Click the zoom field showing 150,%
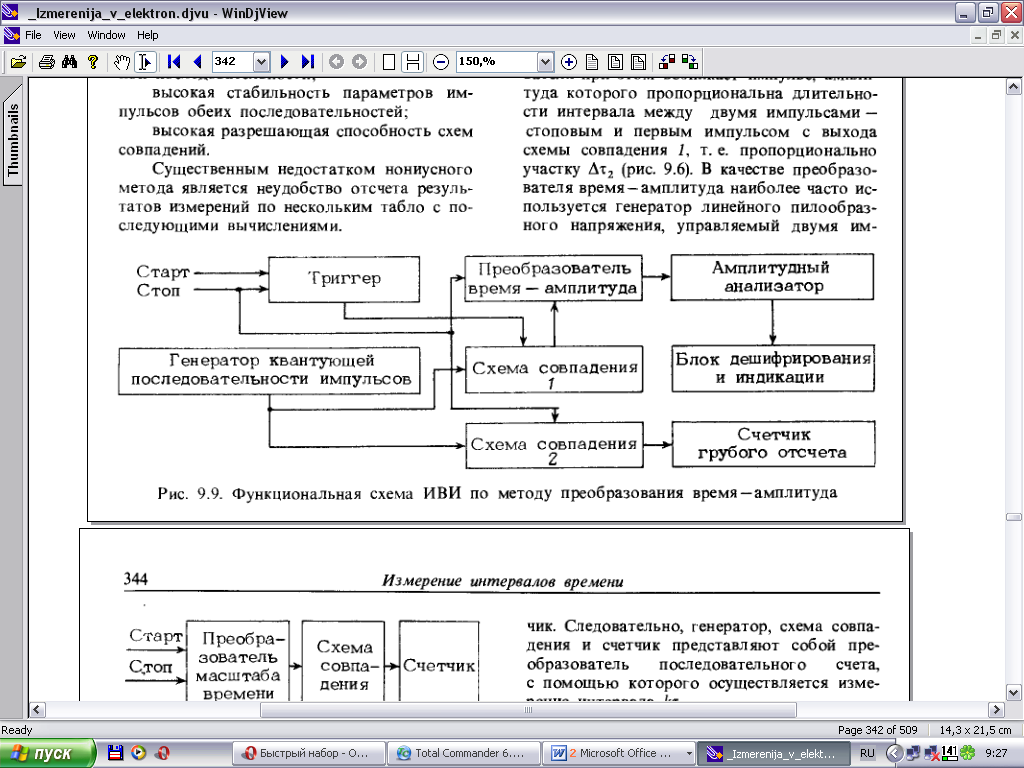This screenshot has height=768, width=1024. click(x=496, y=61)
